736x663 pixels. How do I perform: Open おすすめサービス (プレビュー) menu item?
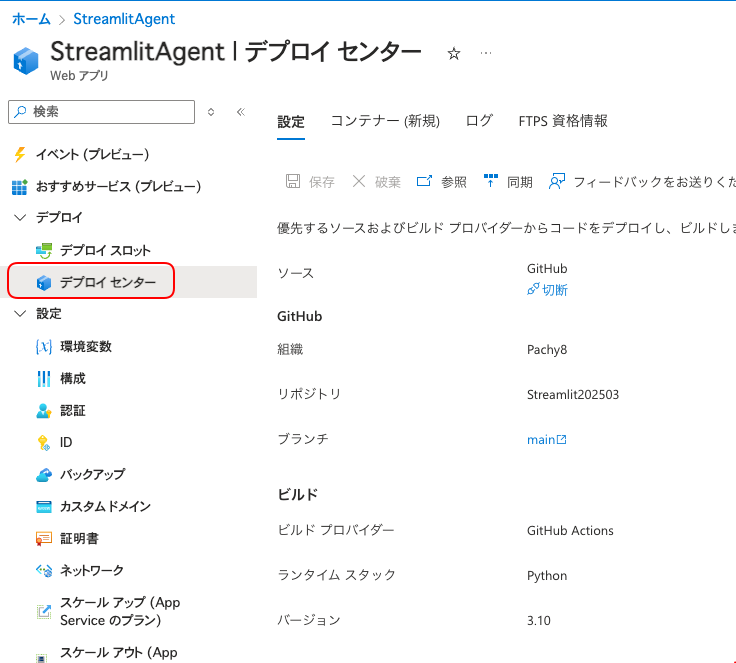pos(118,186)
